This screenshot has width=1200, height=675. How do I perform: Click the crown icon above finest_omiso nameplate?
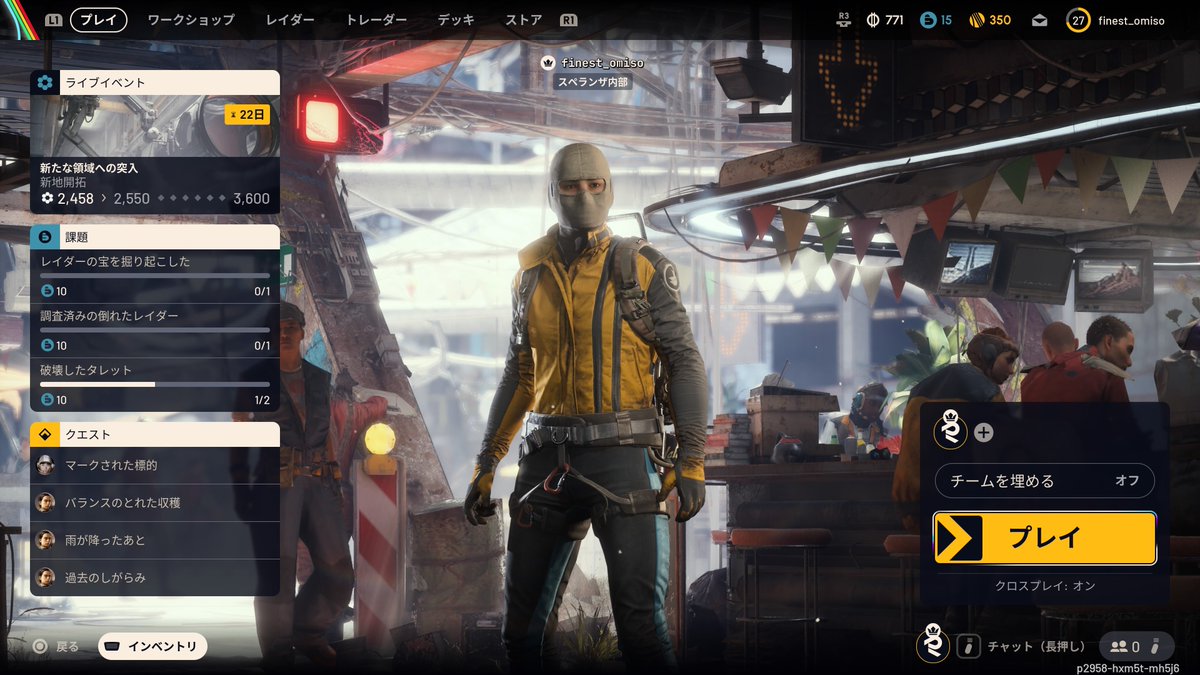548,62
